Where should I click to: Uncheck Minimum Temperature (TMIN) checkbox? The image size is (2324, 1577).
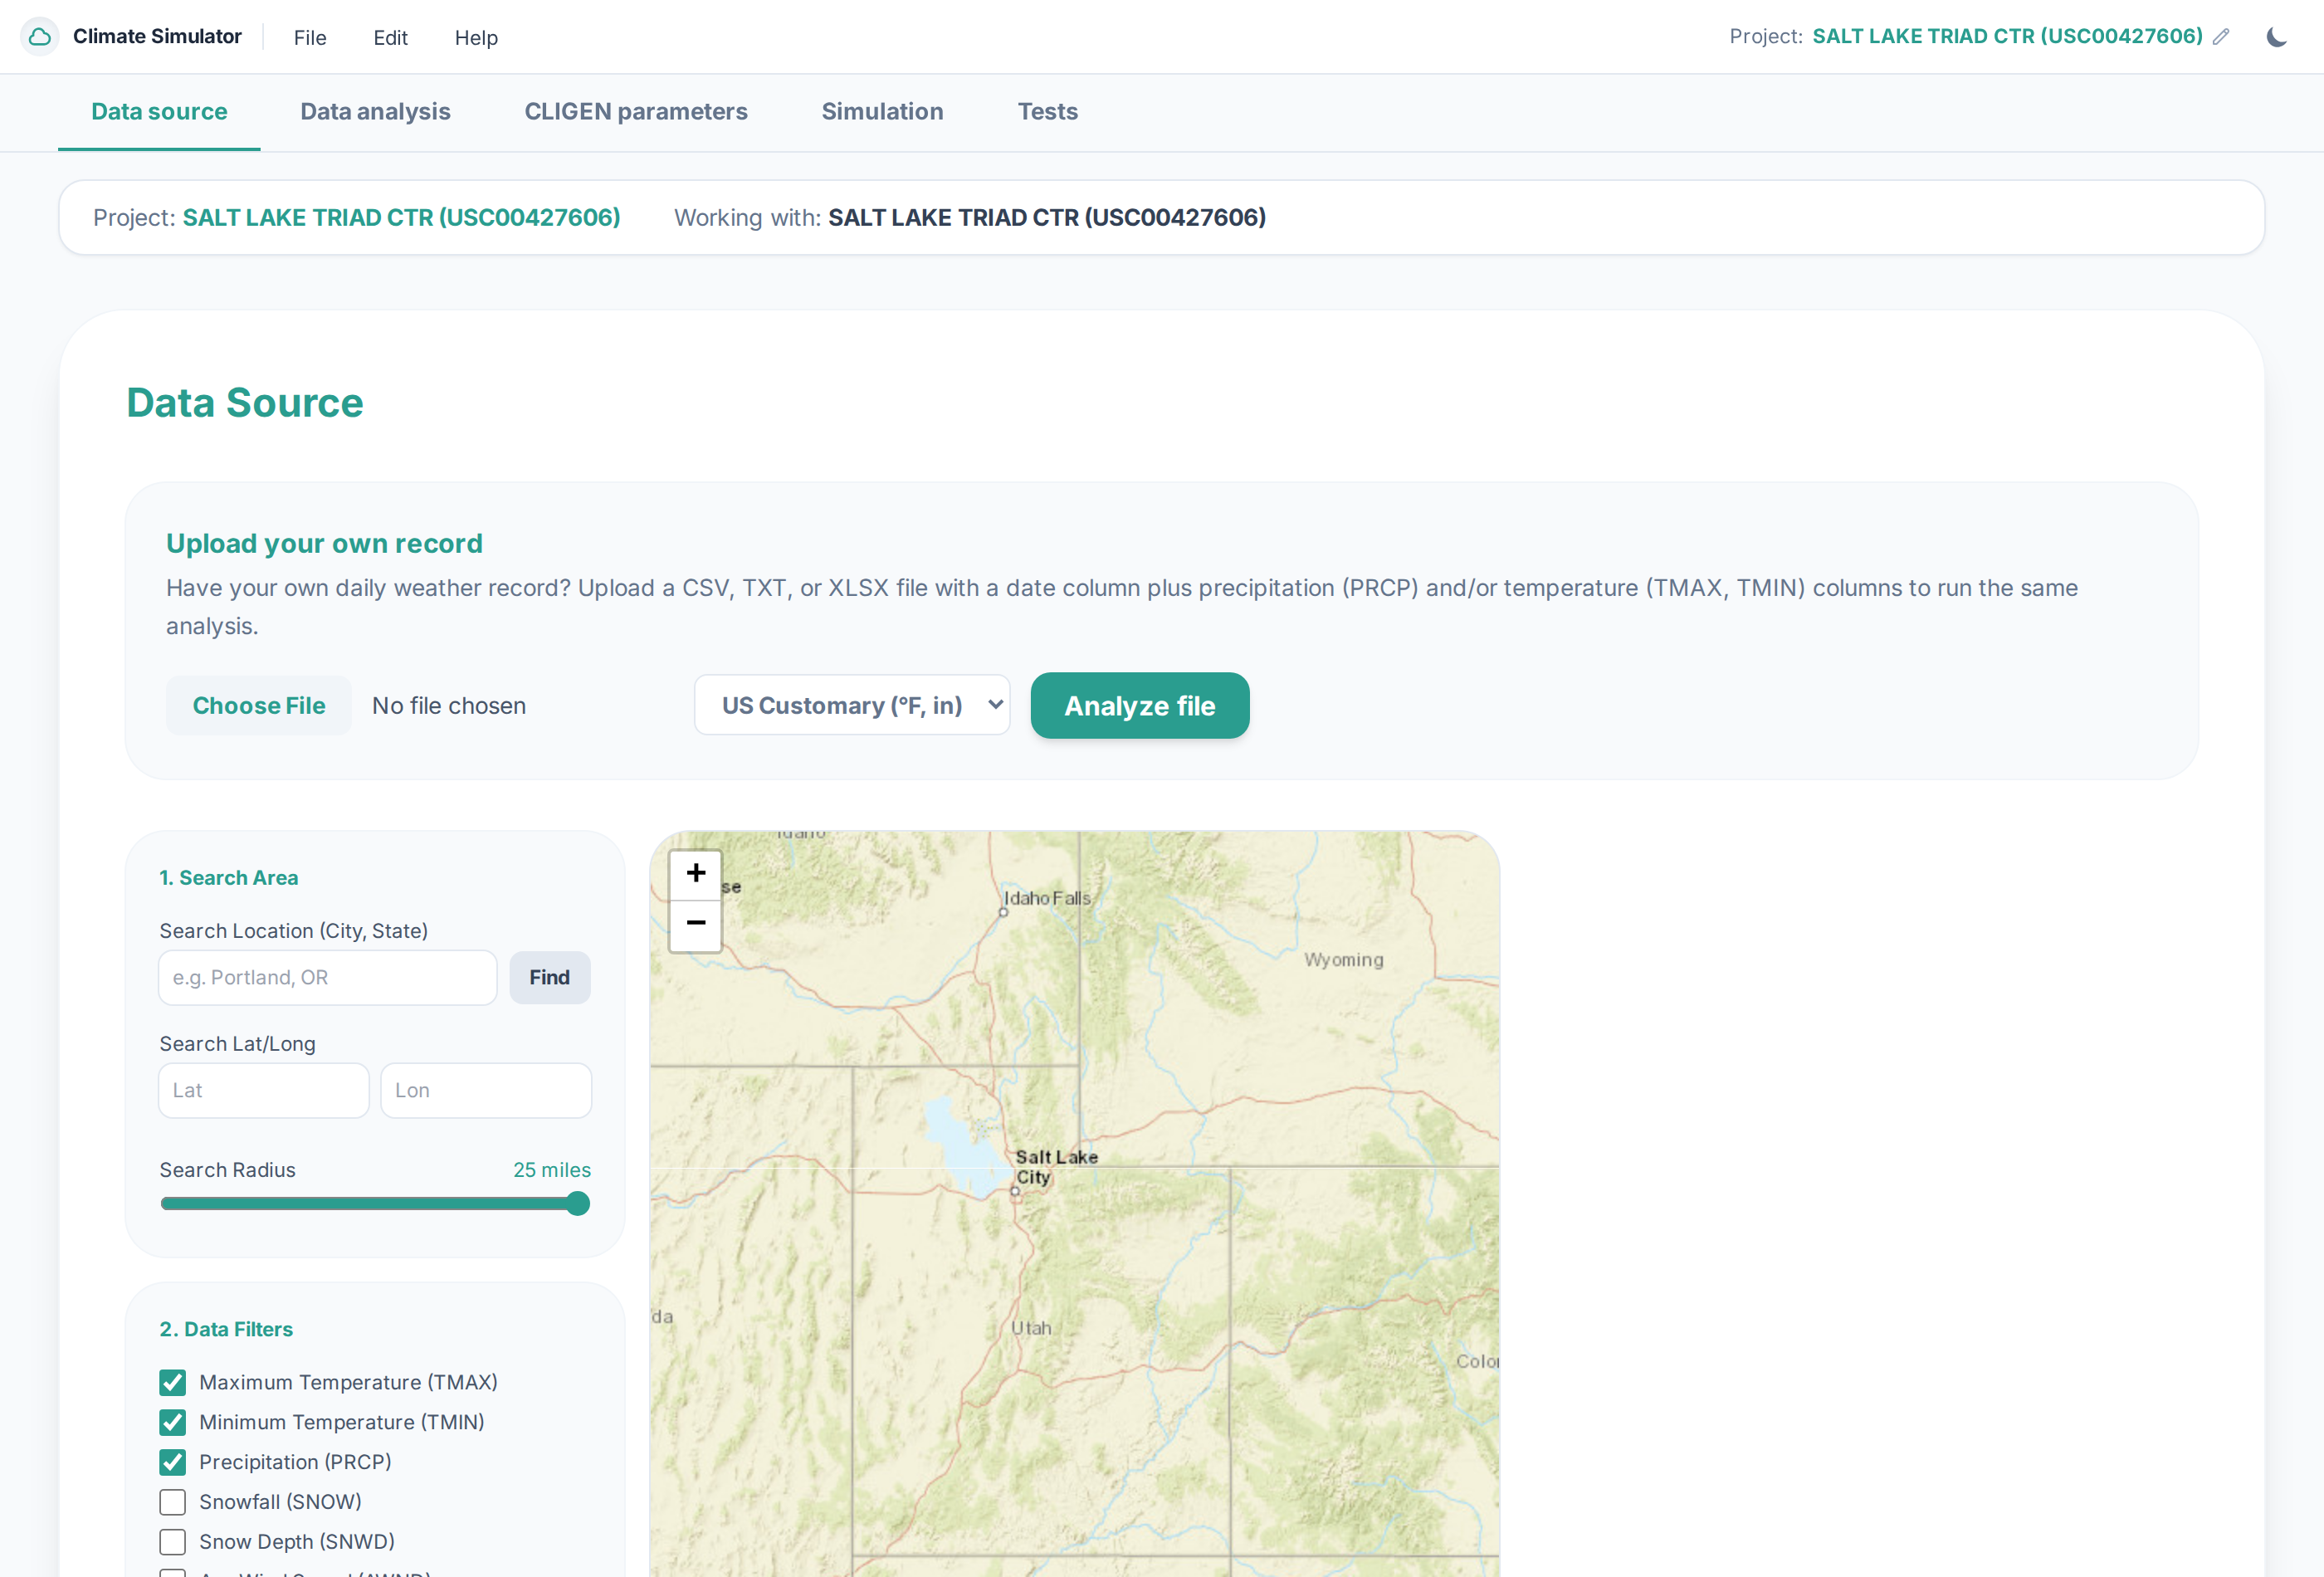tap(173, 1423)
